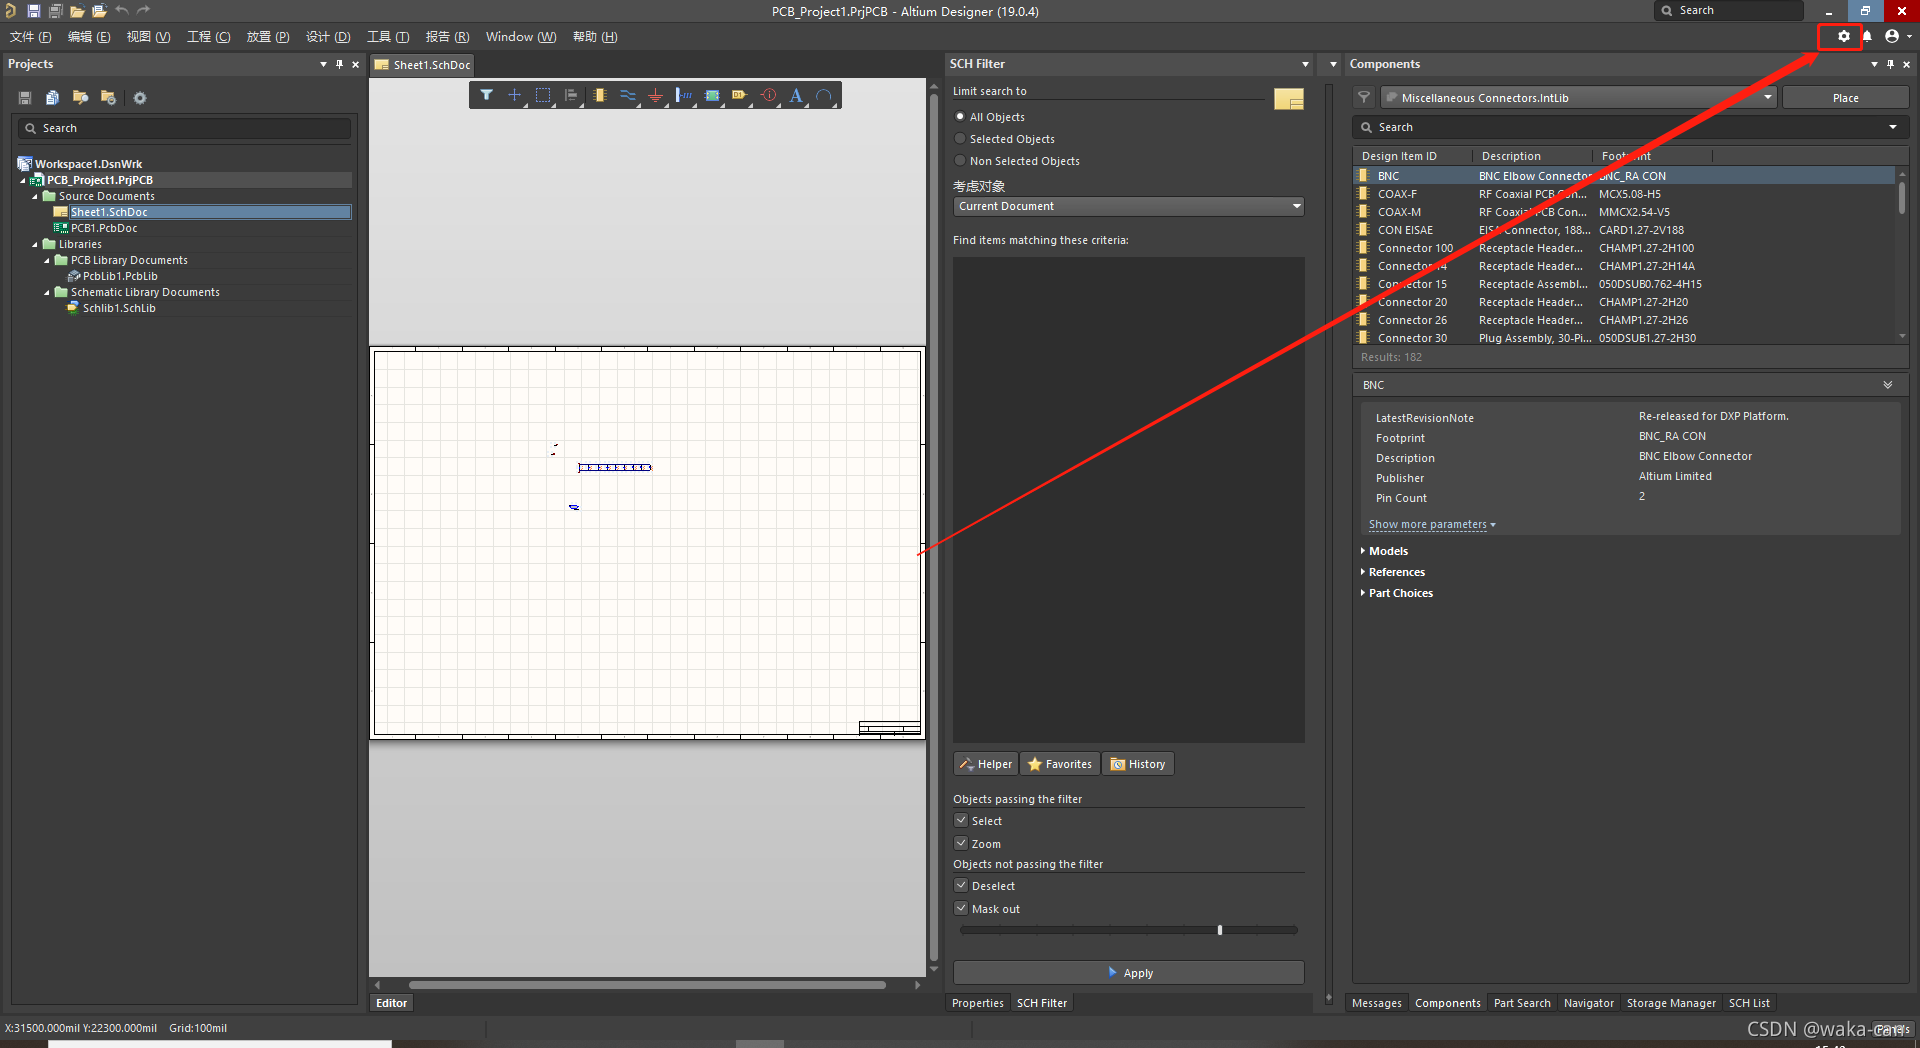Switch to the Properties tab

(978, 1003)
